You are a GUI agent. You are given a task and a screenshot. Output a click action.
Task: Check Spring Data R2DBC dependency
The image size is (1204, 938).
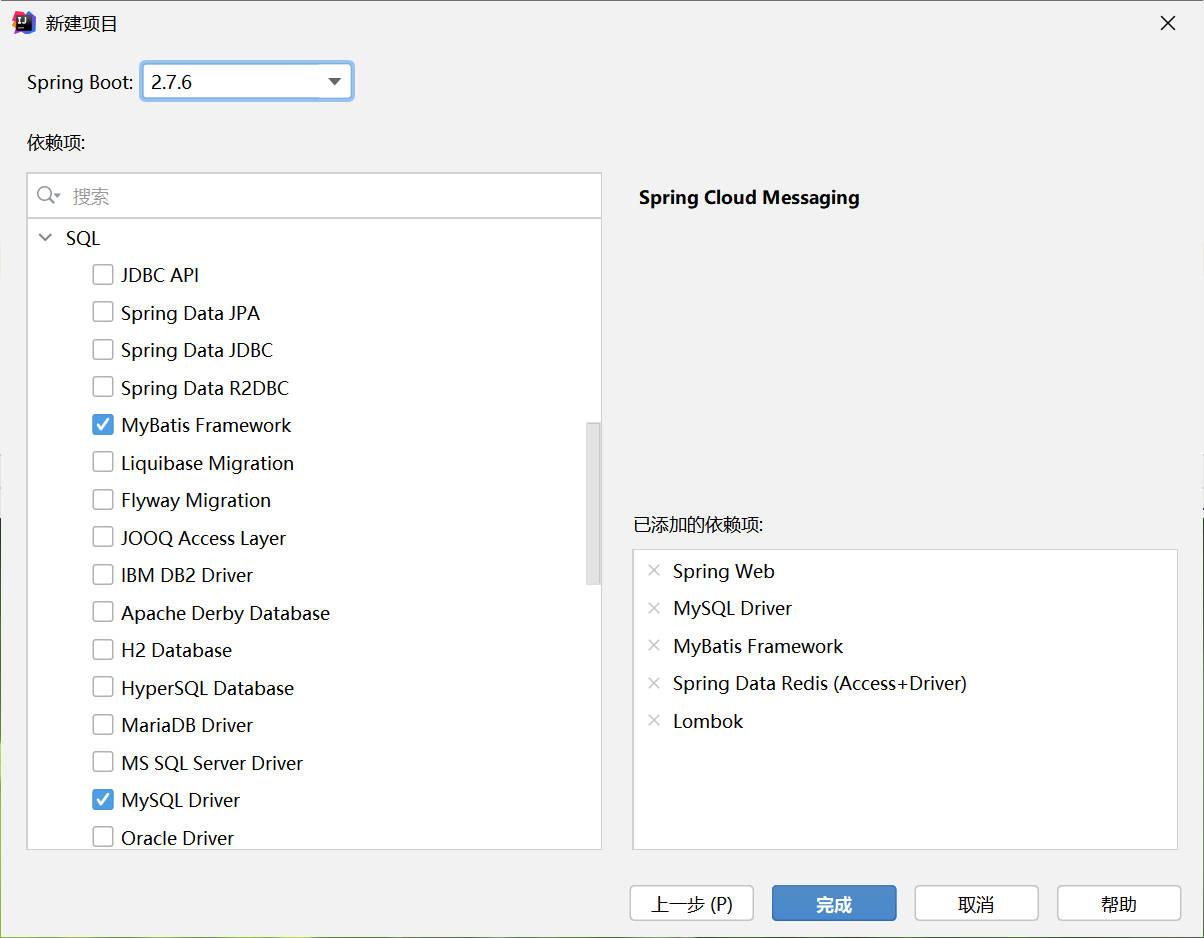(103, 387)
